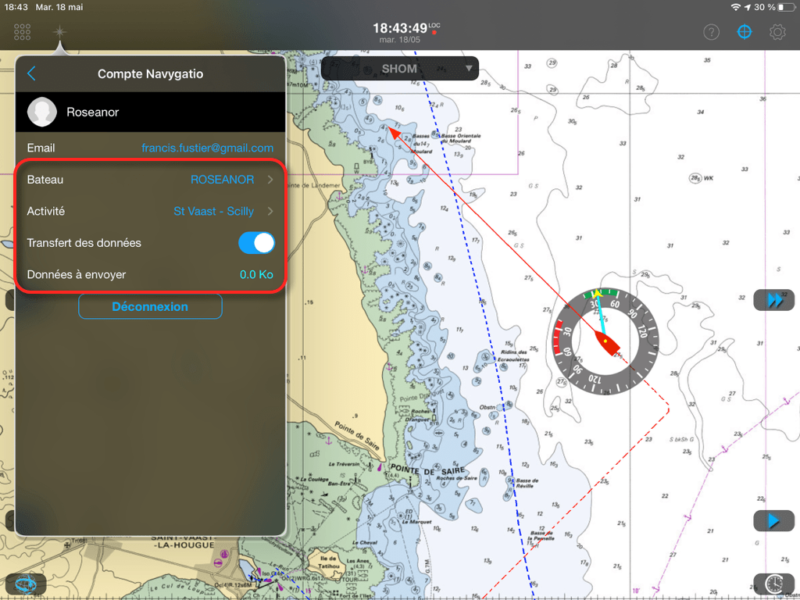Tap the Roseanor profile avatar
The image size is (800, 600).
(x=42, y=112)
